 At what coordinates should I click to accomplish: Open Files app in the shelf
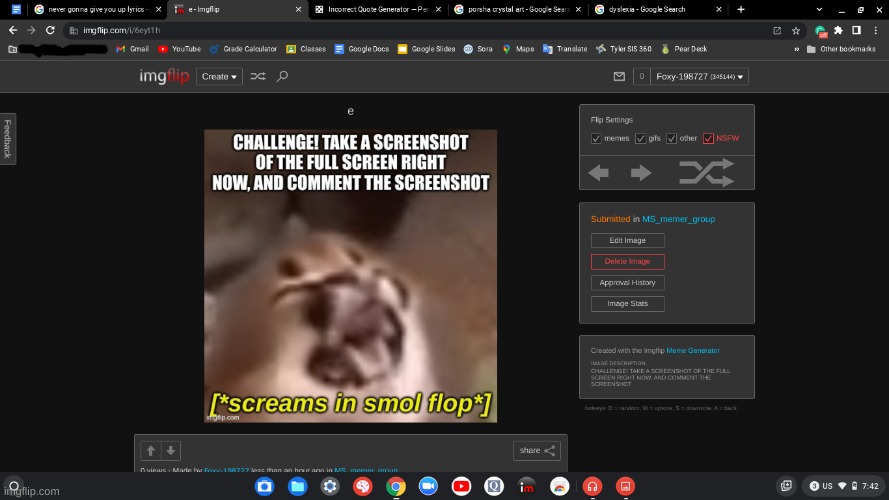point(297,486)
